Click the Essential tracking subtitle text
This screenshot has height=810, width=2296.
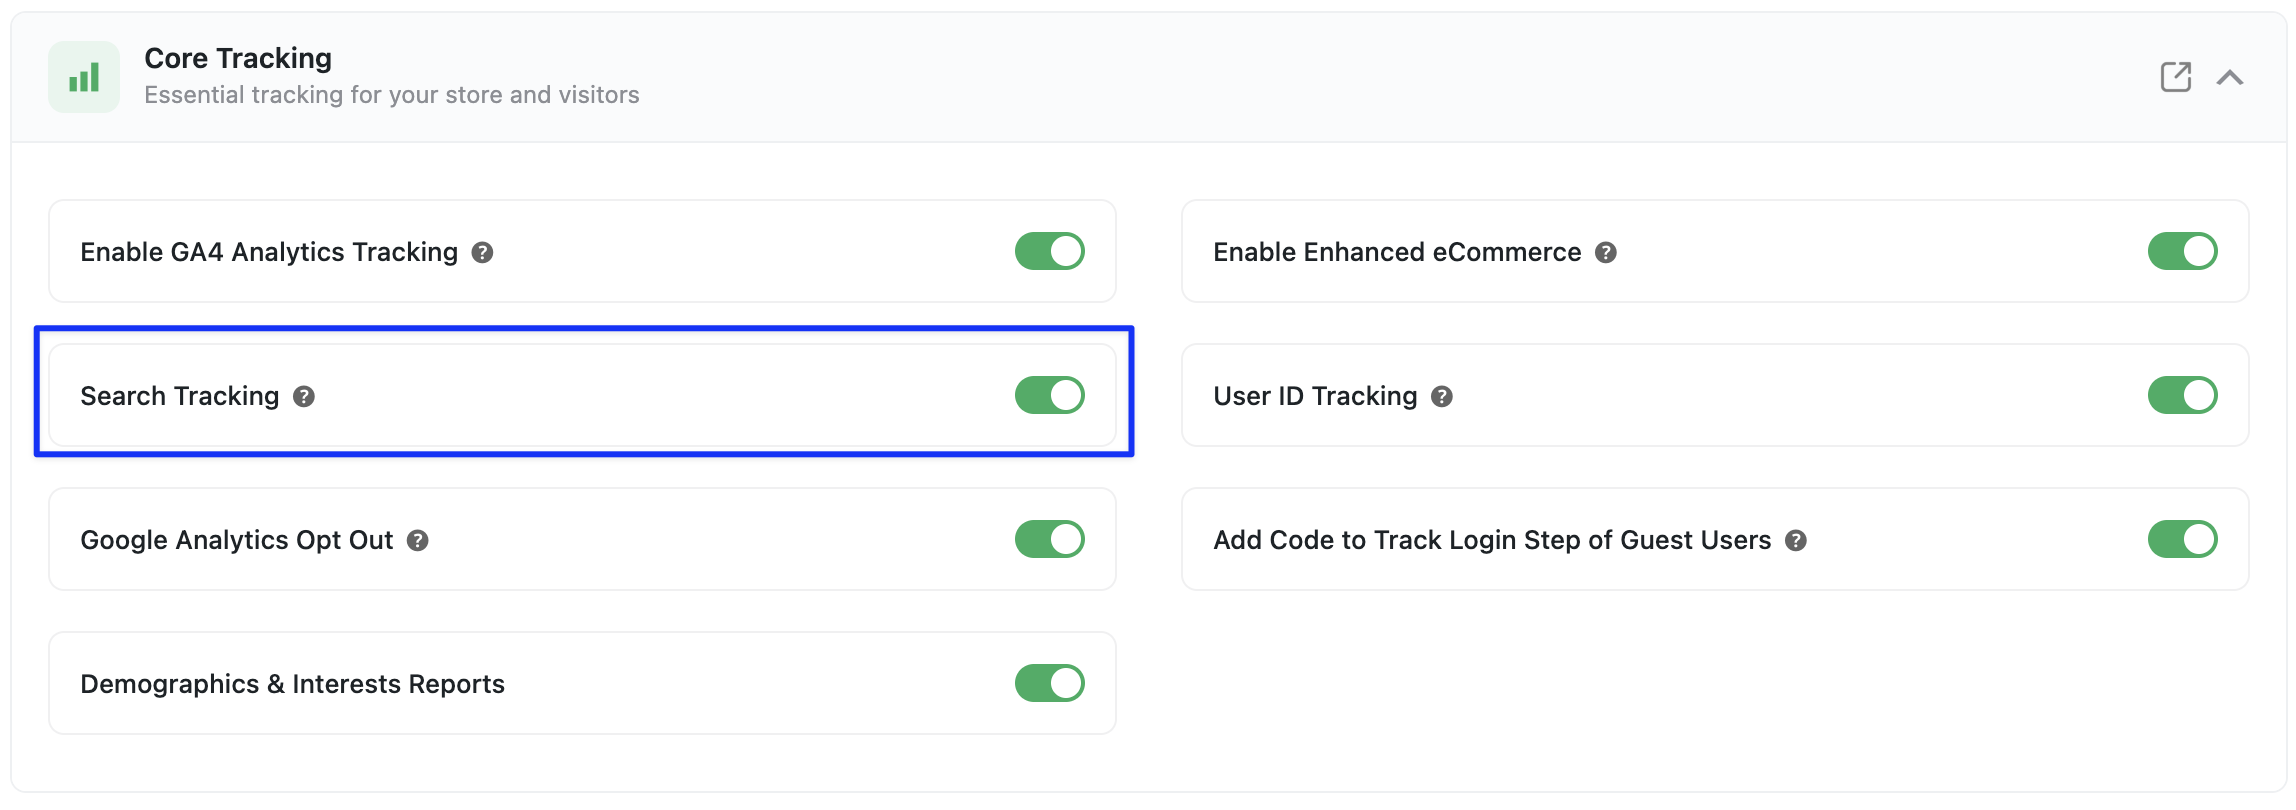coord(392,95)
